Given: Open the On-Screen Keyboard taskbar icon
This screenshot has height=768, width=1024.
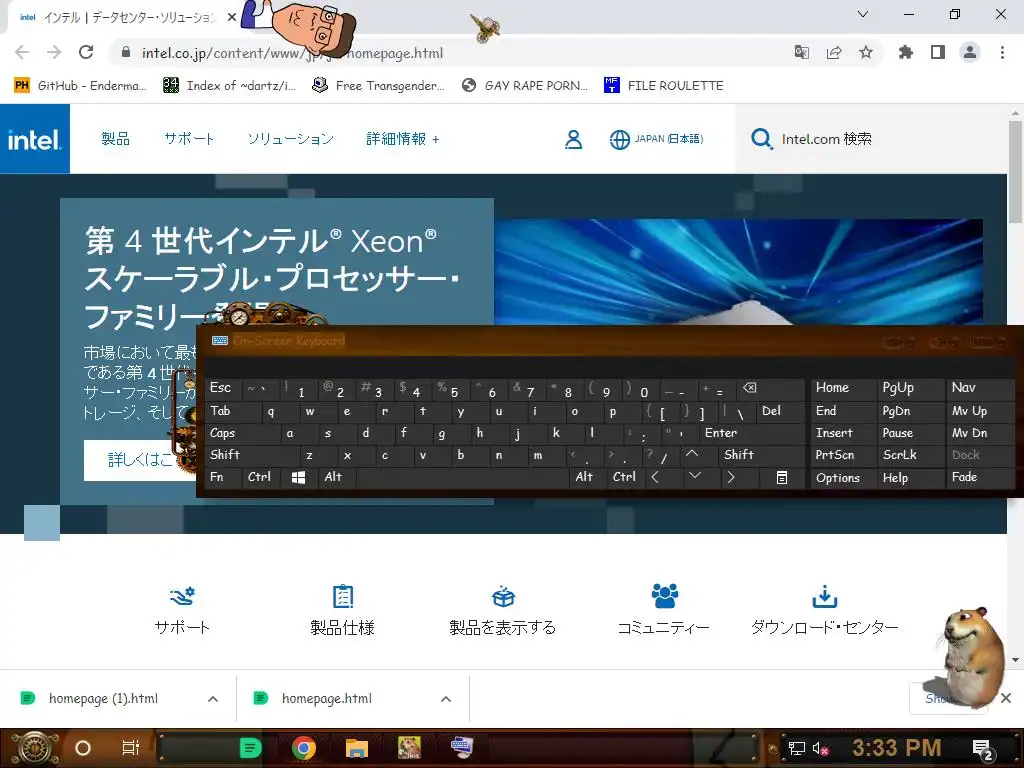Looking at the screenshot, I should [462, 747].
